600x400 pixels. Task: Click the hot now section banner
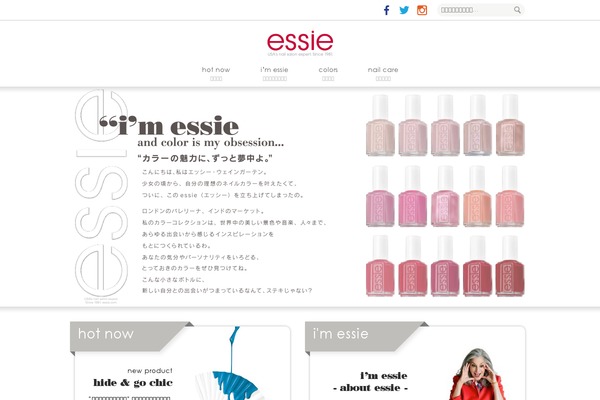click(130, 336)
